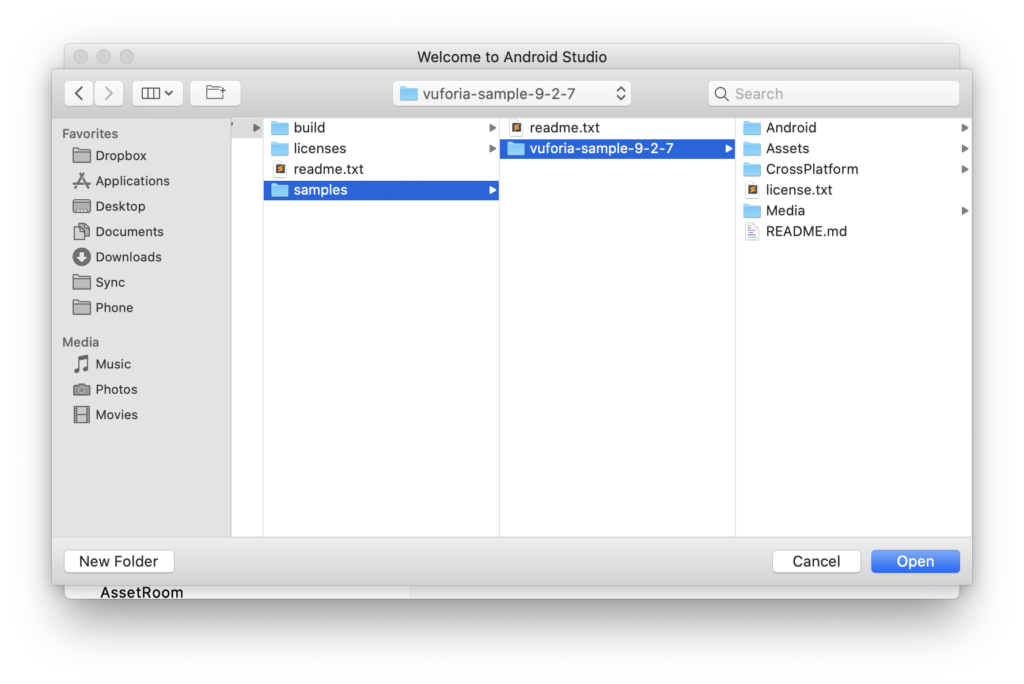Expand the CrossPlatform folder arrow

[x=965, y=169]
